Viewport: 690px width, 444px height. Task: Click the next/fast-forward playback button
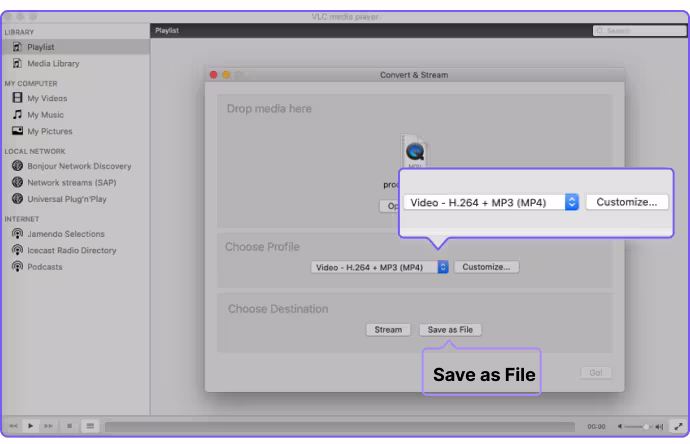(48, 426)
